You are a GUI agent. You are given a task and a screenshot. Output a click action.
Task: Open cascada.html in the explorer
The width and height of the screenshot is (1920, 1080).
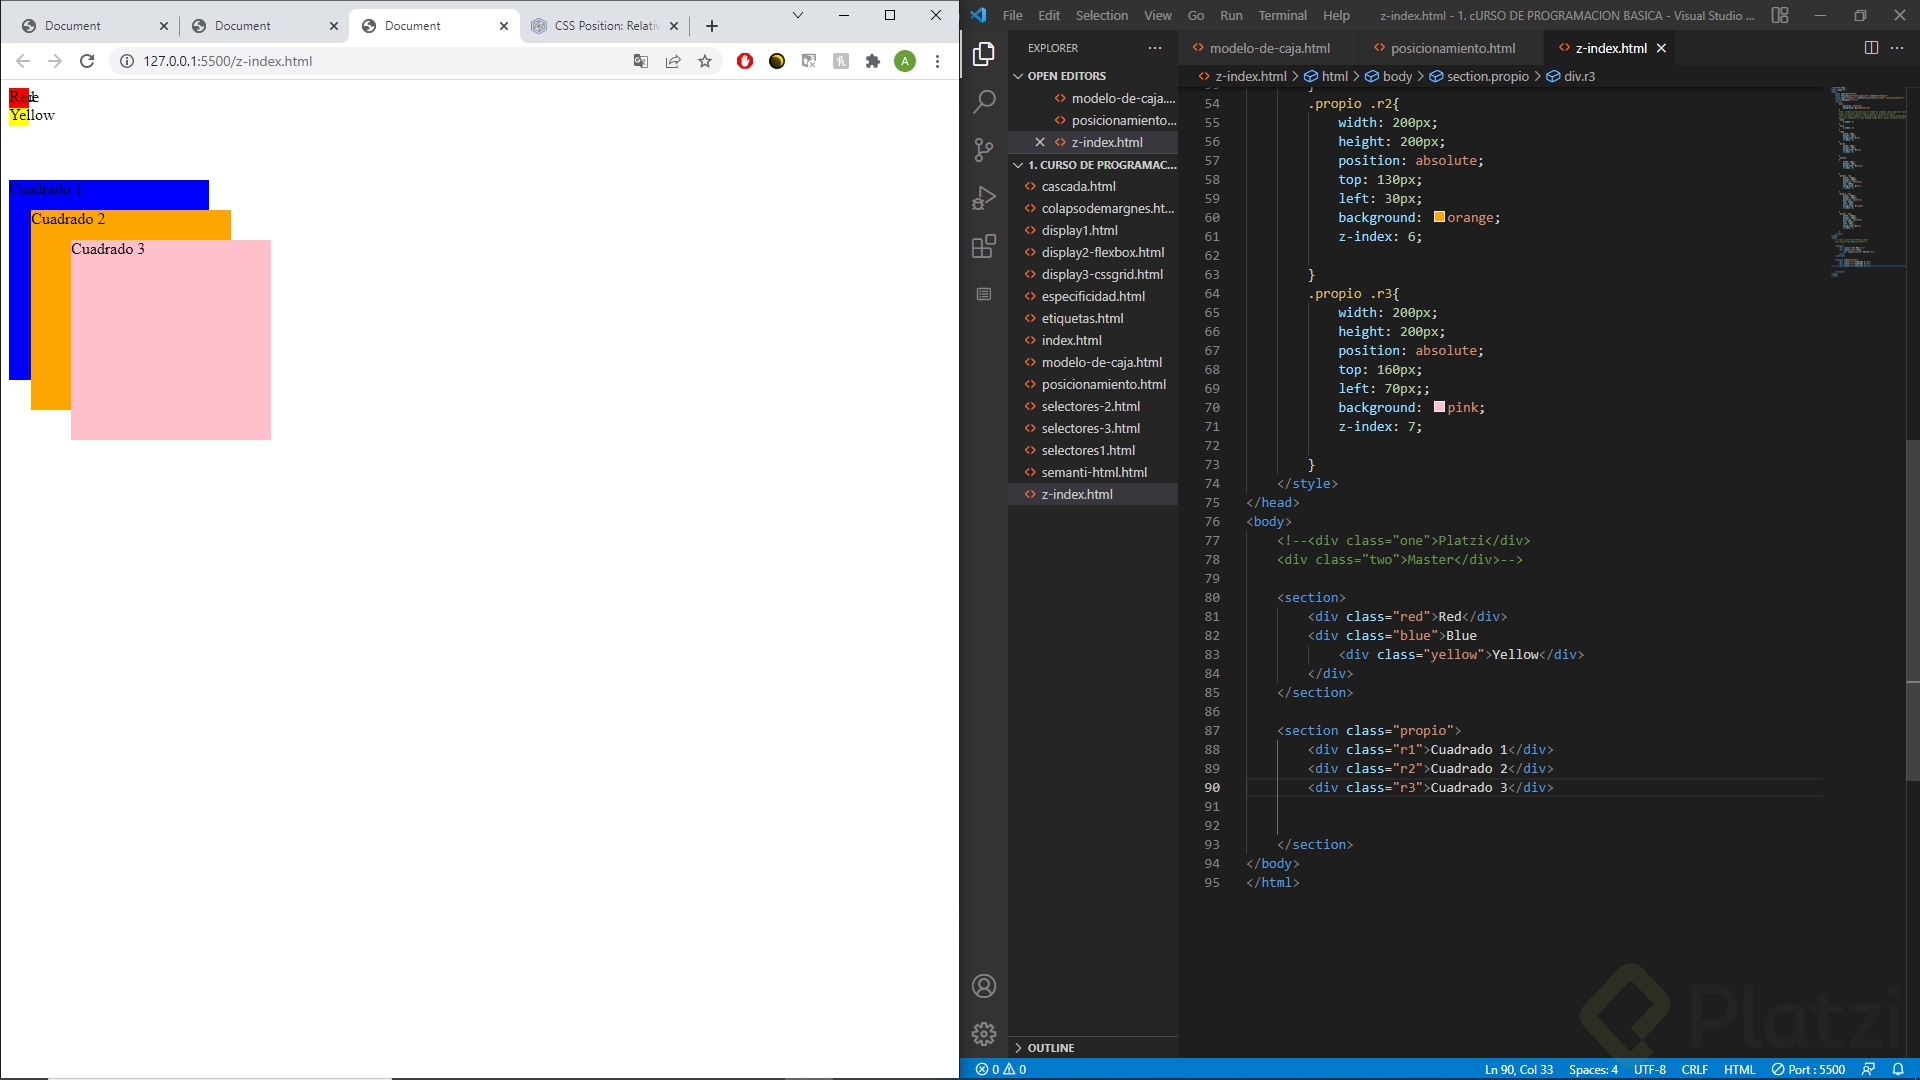(1078, 186)
